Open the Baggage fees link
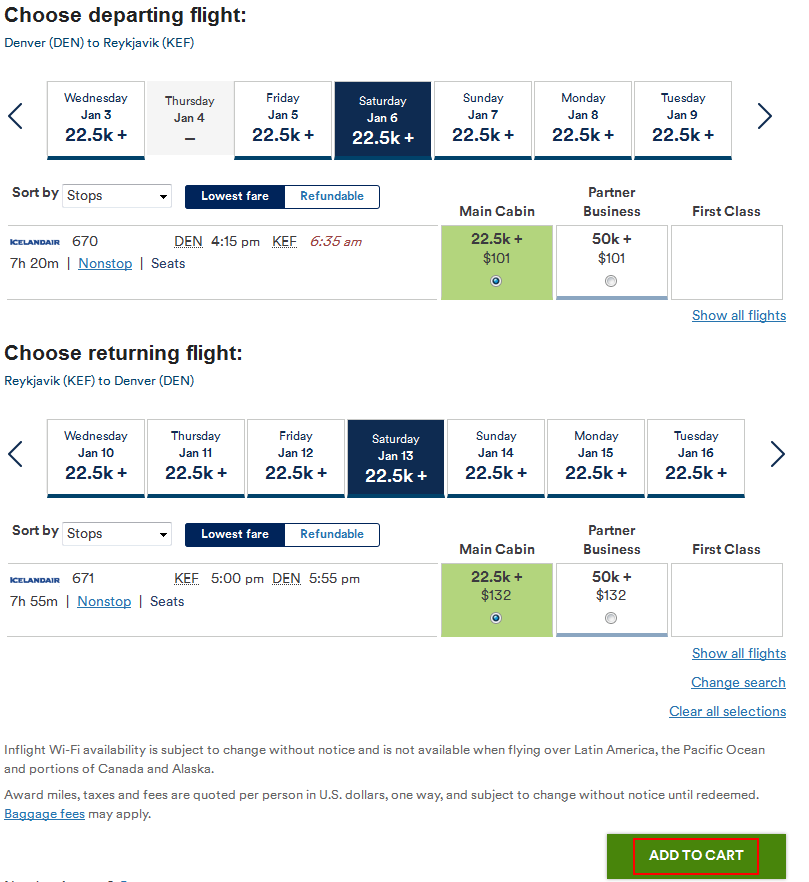 pyautogui.click(x=44, y=814)
